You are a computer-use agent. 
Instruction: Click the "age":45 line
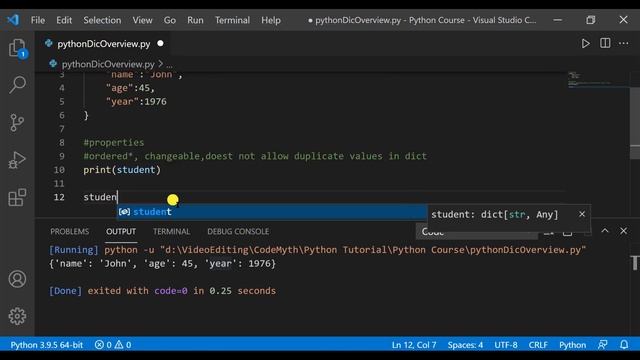coord(130,88)
